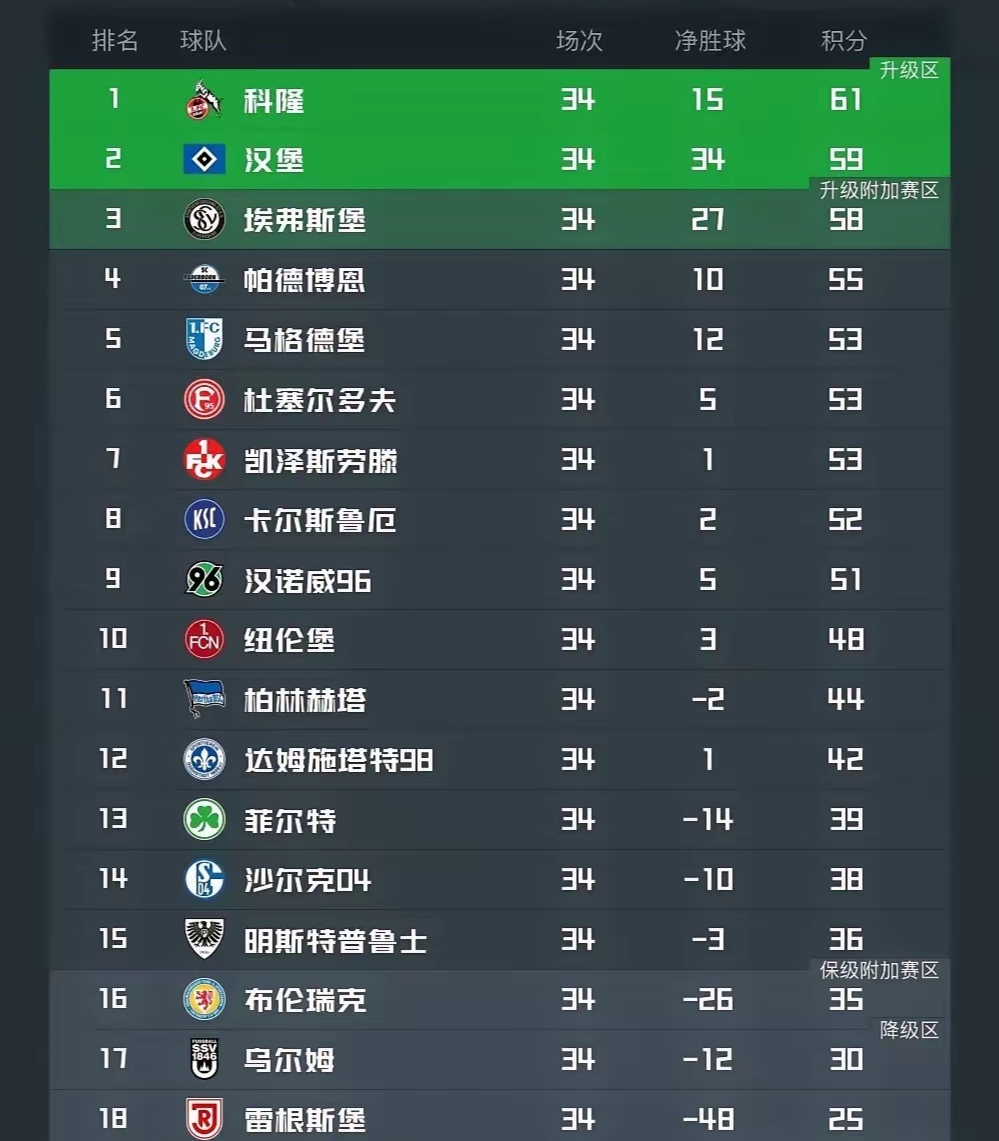Screen dimensions: 999x1141
Task: Sort by 净胜球 column header
Action: click(x=710, y=41)
